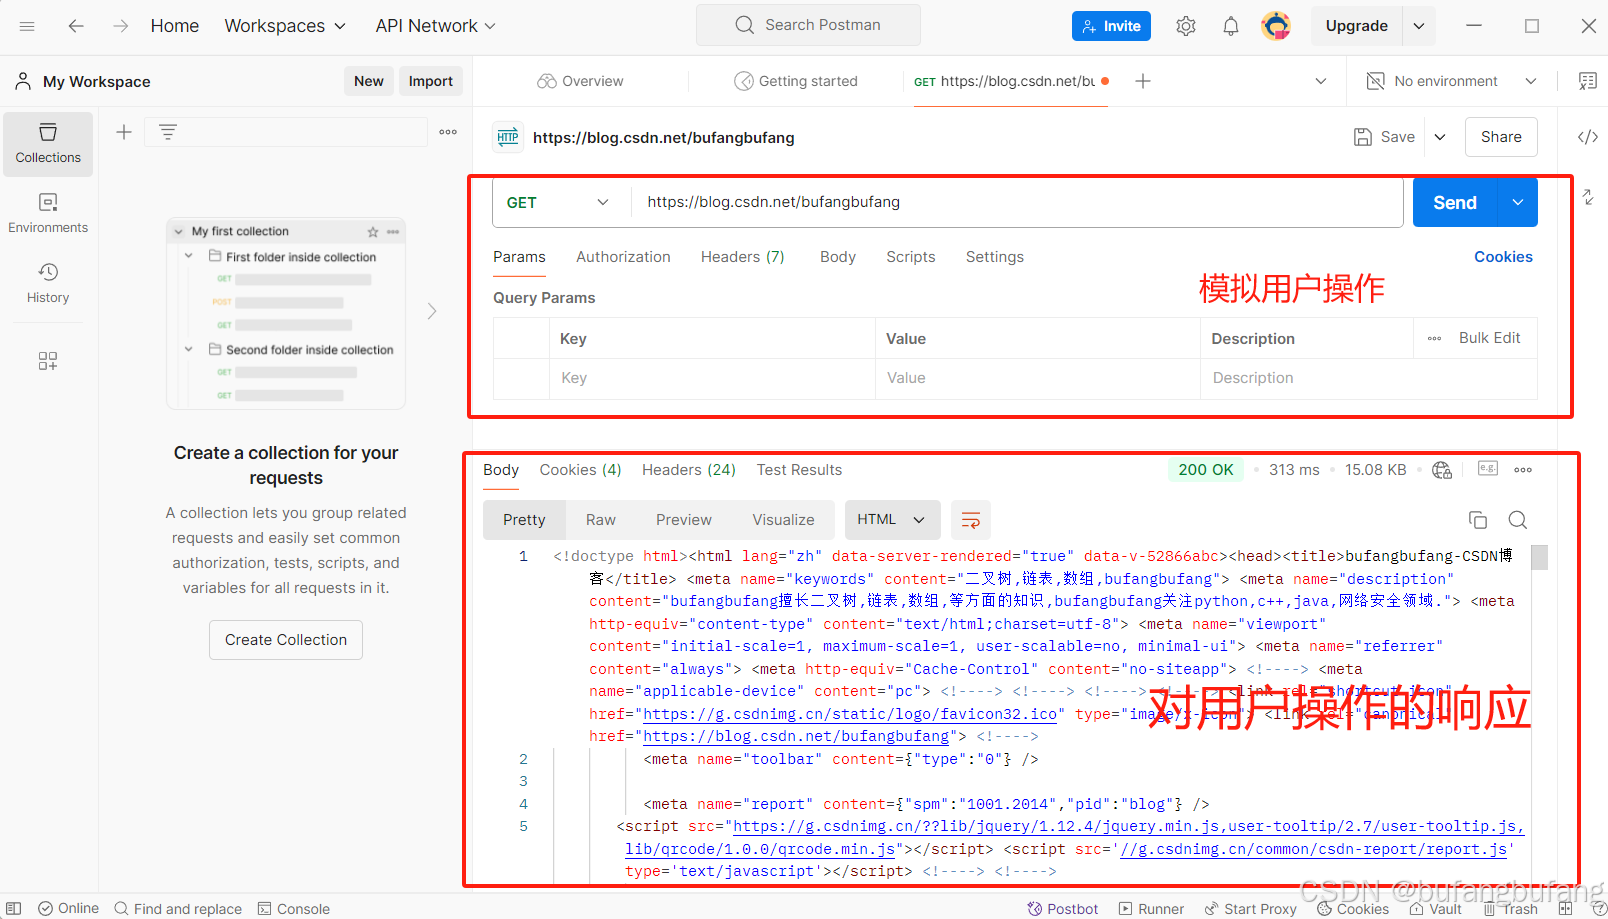Click Bulk Edit in params table

tap(1489, 338)
